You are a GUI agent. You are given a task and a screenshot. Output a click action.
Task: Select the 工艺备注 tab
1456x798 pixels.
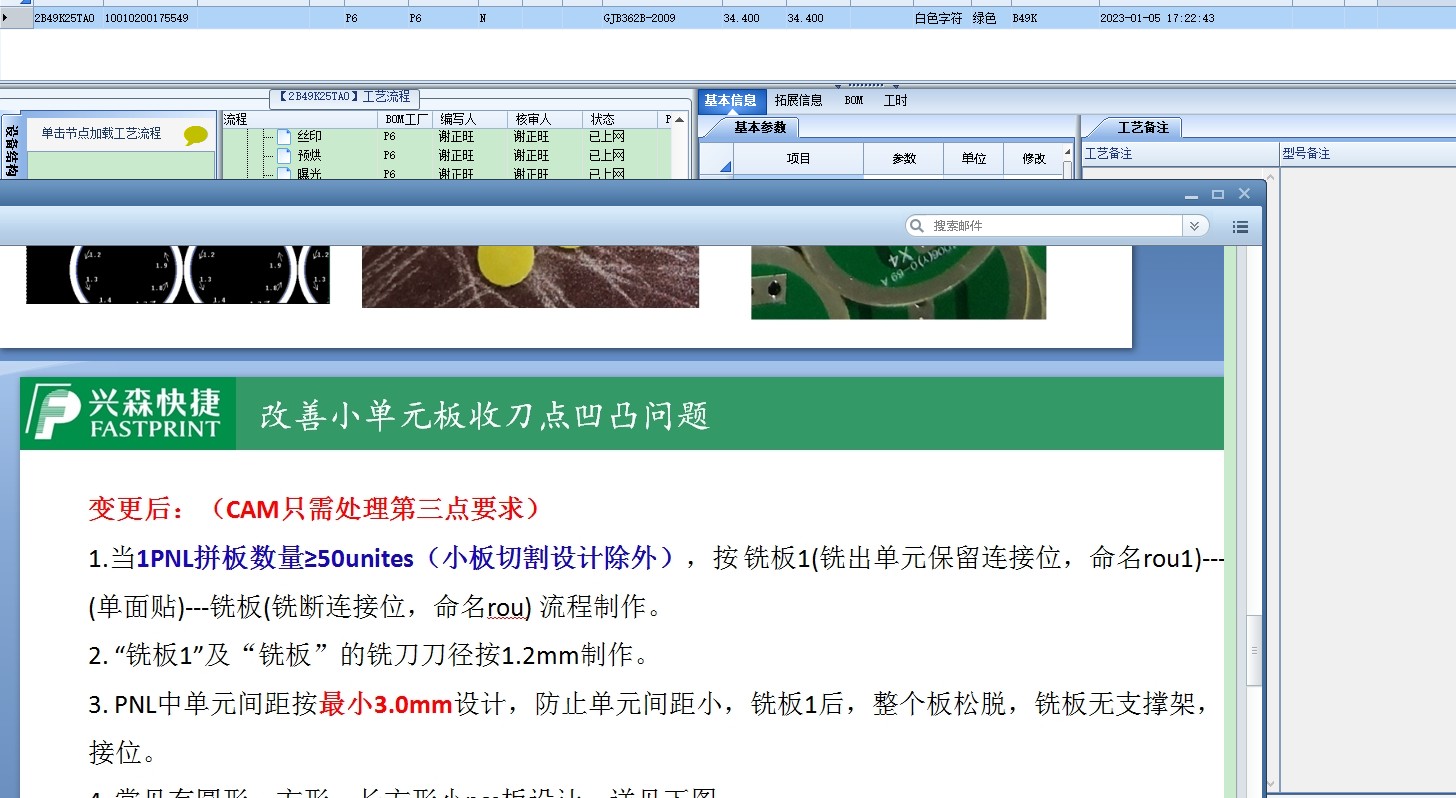(1143, 127)
